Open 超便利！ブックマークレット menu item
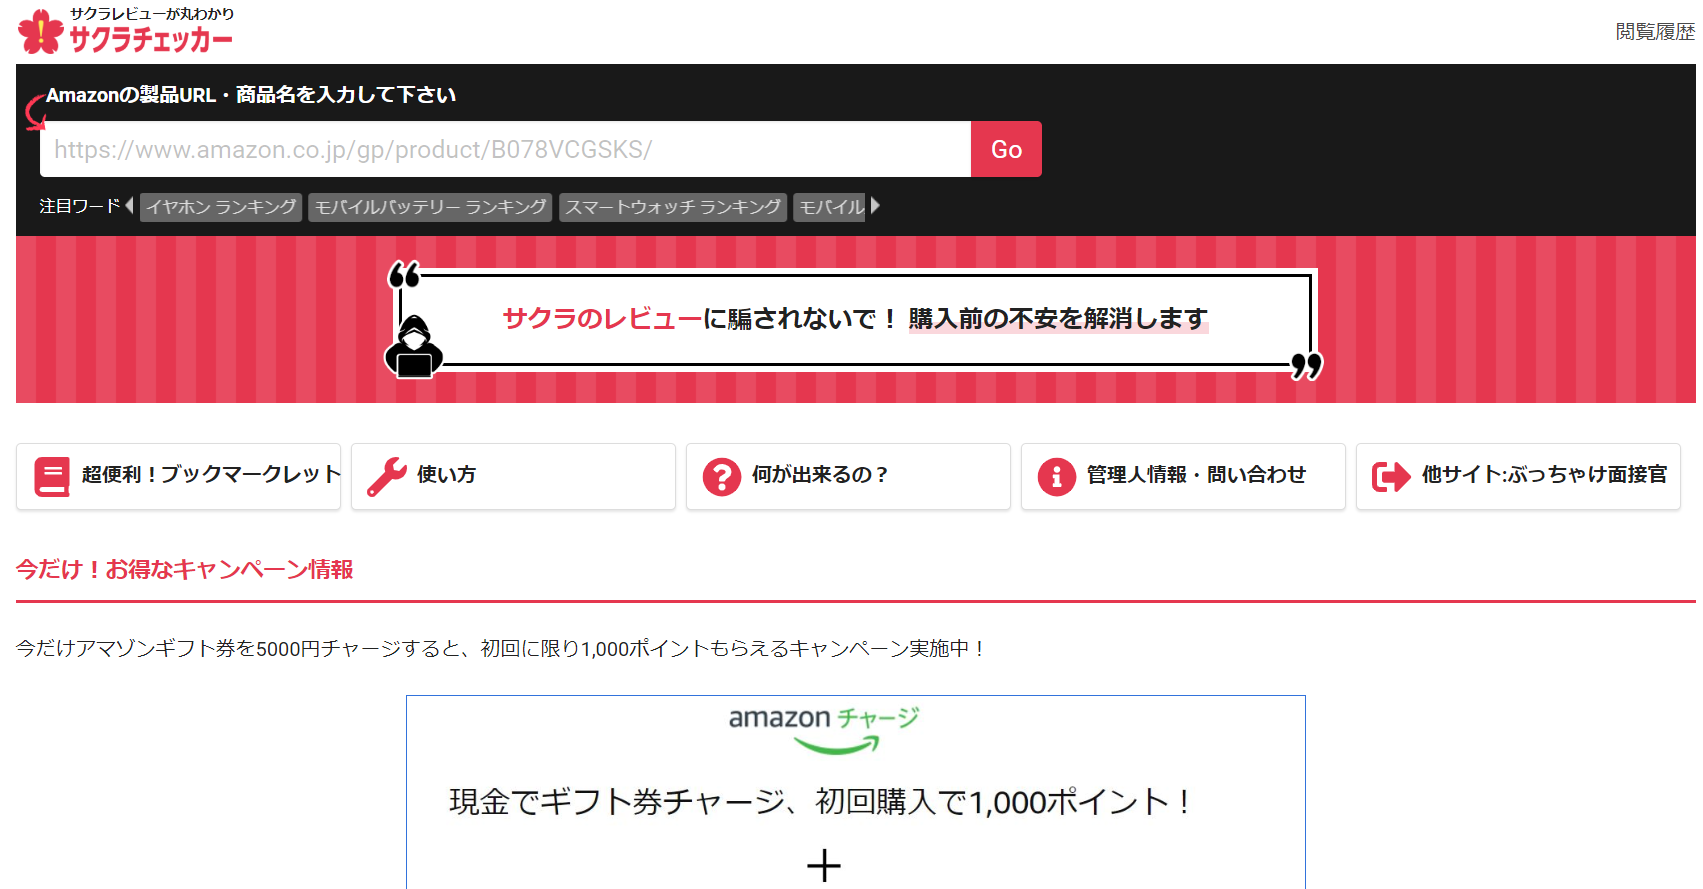Image resolution: width=1703 pixels, height=889 pixels. 179,477
